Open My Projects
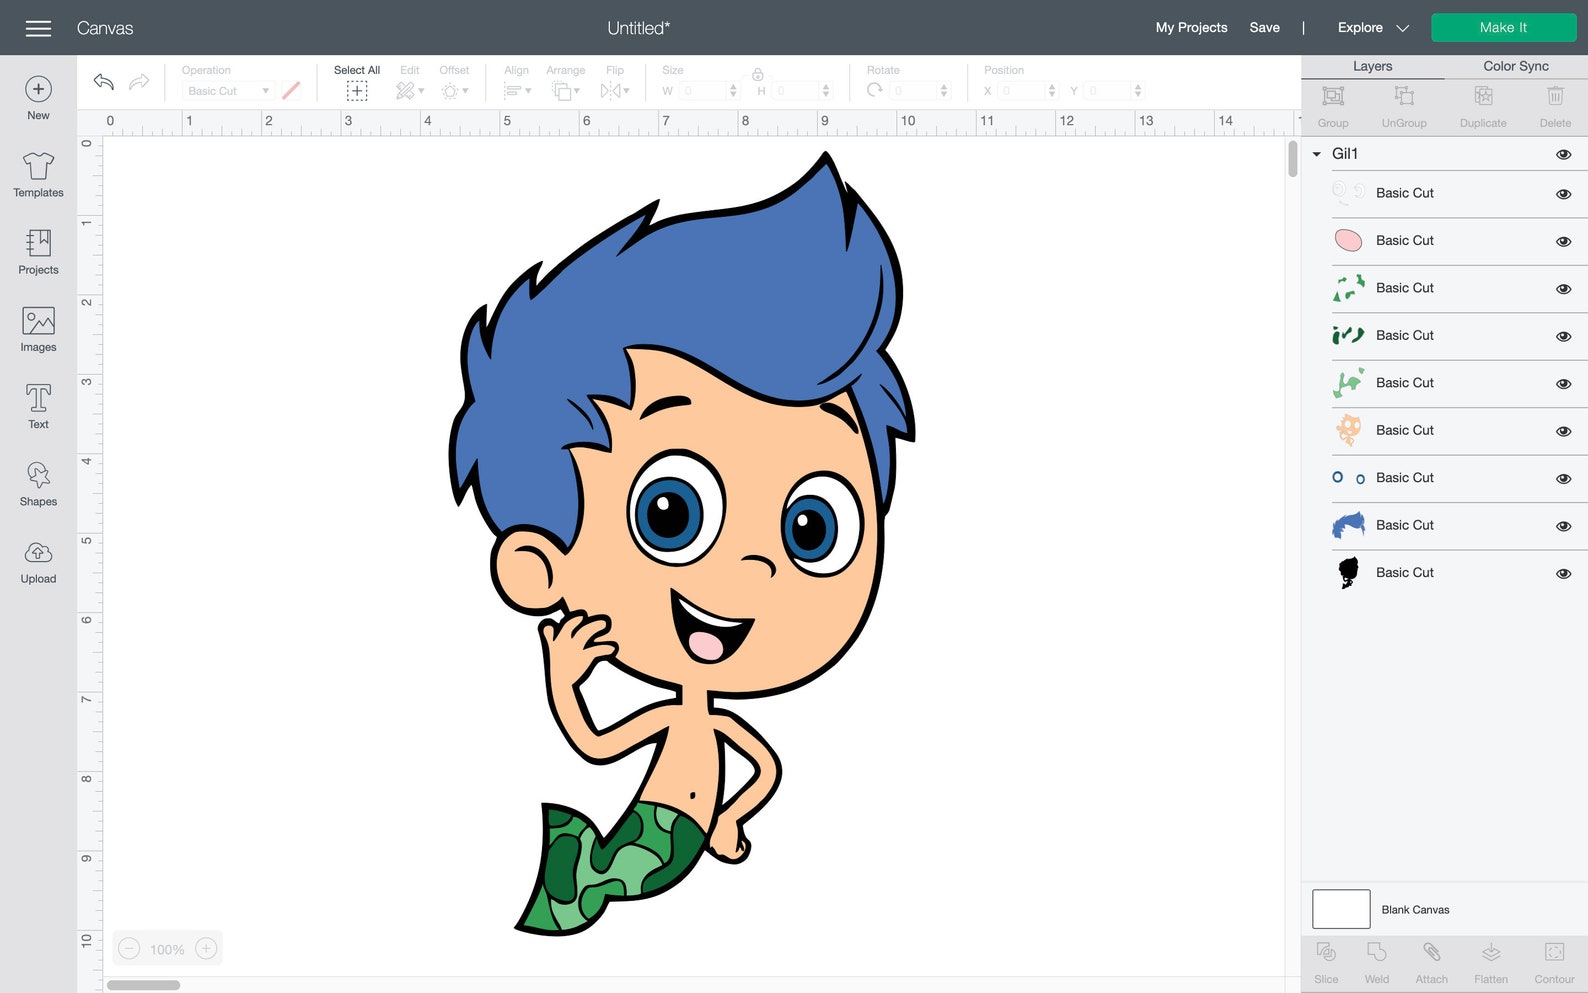 pyautogui.click(x=1191, y=27)
